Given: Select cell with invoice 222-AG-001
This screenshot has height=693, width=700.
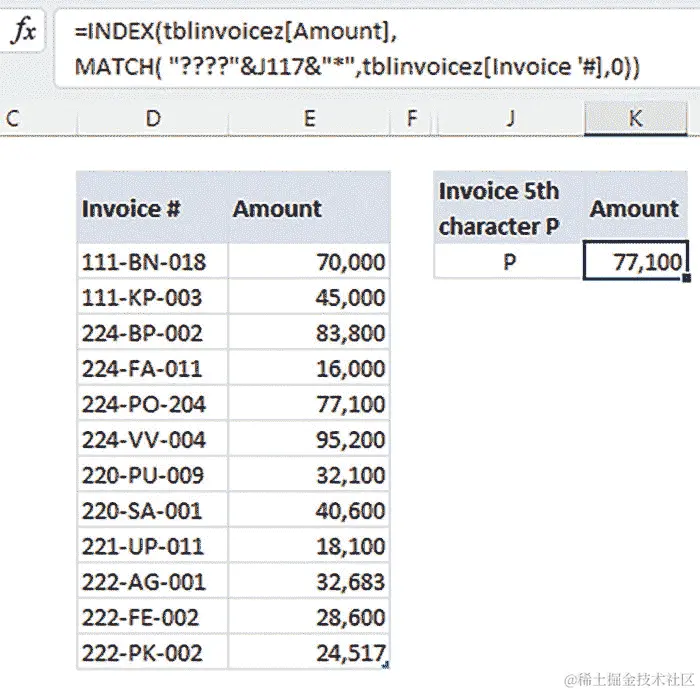Looking at the screenshot, I should click(152, 581).
